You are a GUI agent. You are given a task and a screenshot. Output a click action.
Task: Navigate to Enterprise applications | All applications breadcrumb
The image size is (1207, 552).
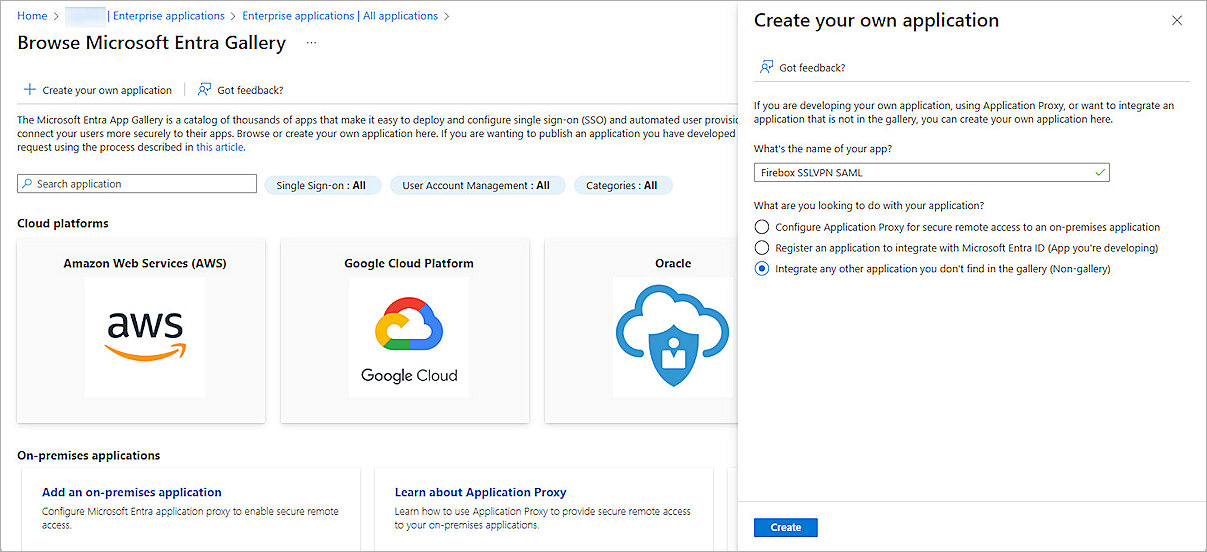(340, 16)
